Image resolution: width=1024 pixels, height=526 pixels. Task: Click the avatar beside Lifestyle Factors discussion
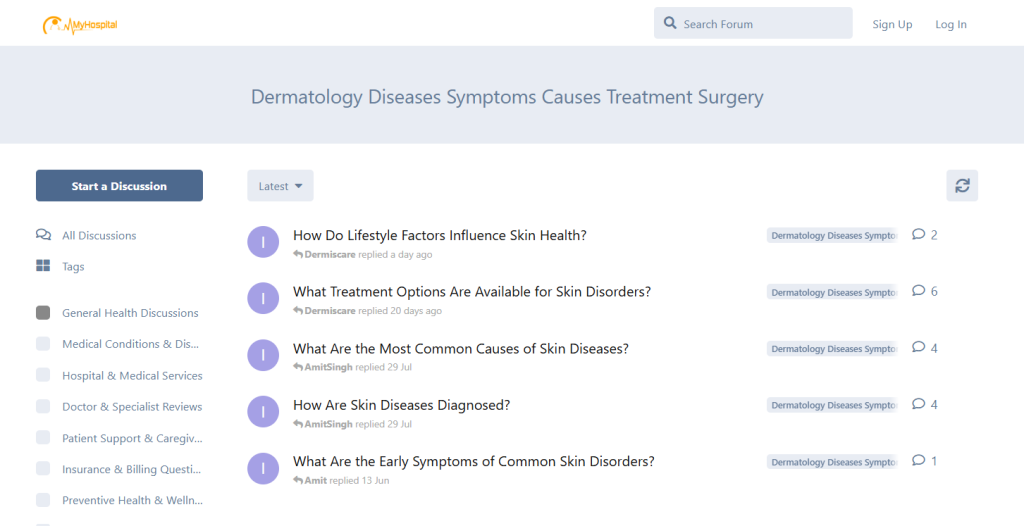(x=263, y=242)
